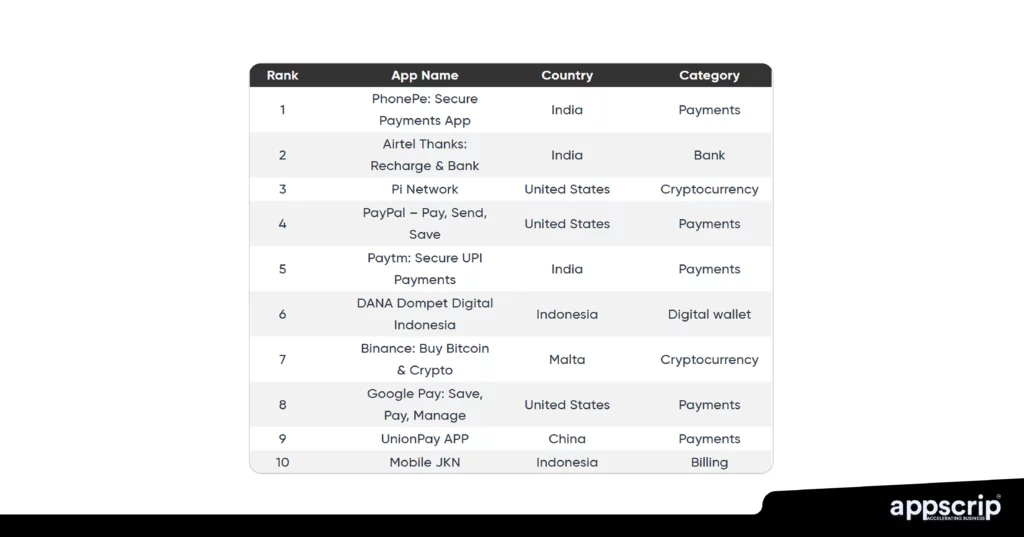Viewport: 1024px width, 537px height.
Task: Click Binance: Buy Bitcoin & Crypto
Action: point(425,359)
